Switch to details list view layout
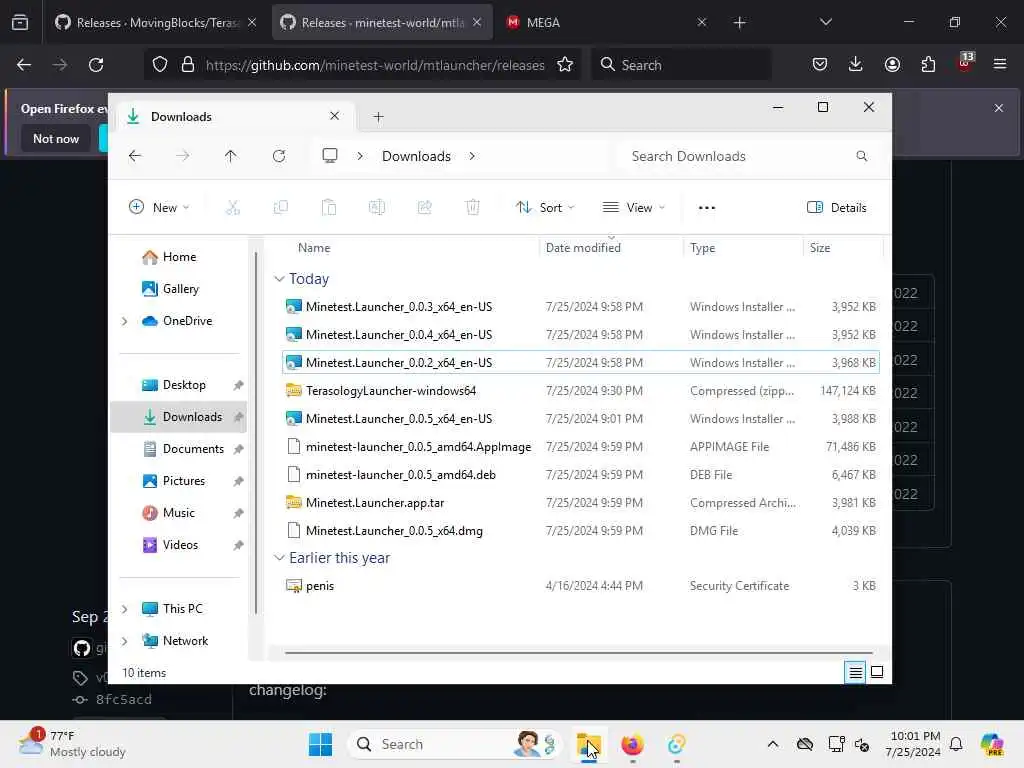Screen dimensions: 1024x768 pyautogui.click(x=855, y=672)
